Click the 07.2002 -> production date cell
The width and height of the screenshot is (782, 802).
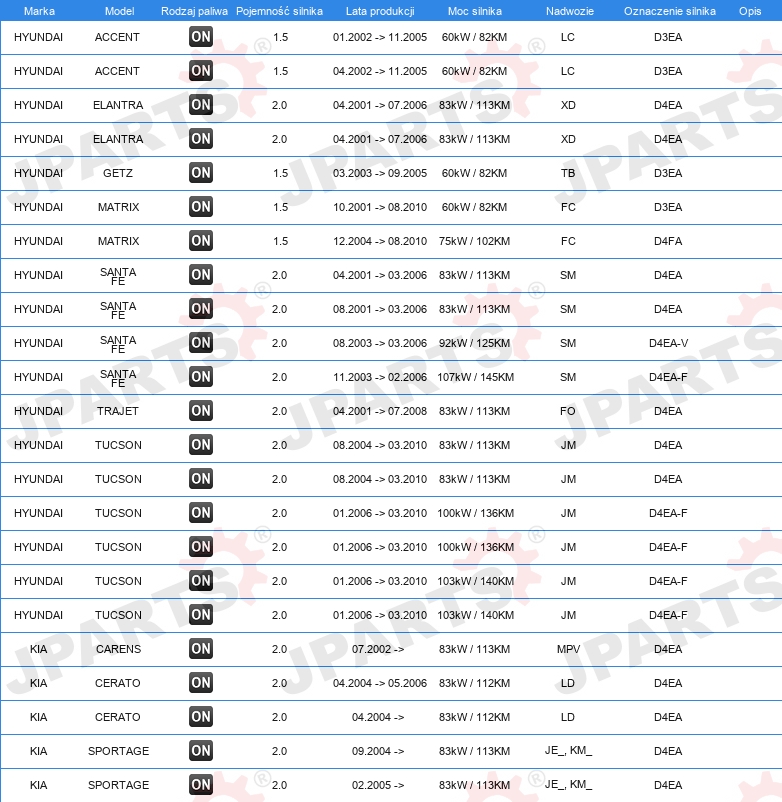point(378,649)
